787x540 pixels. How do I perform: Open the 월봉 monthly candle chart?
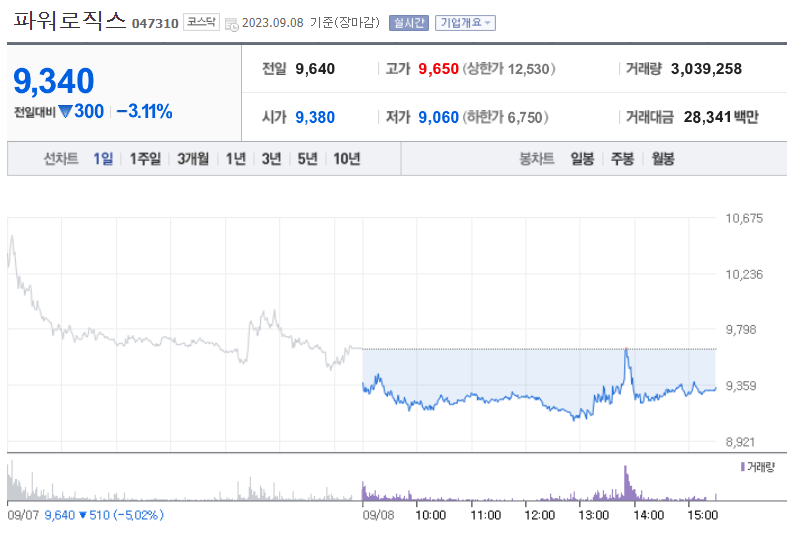[663, 159]
